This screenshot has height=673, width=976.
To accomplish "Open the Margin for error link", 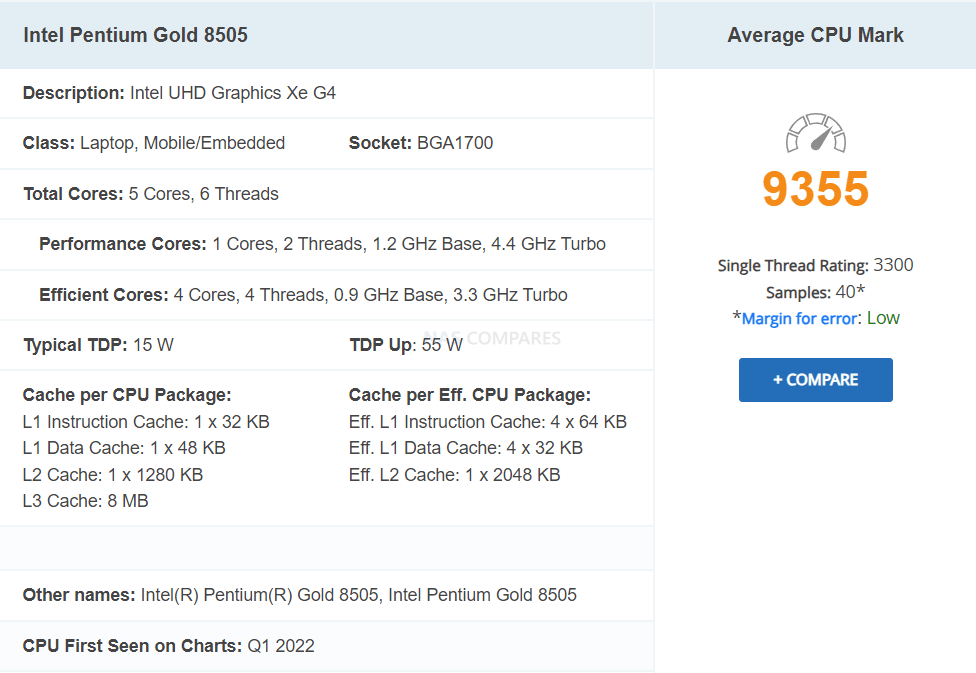I will coord(799,319).
